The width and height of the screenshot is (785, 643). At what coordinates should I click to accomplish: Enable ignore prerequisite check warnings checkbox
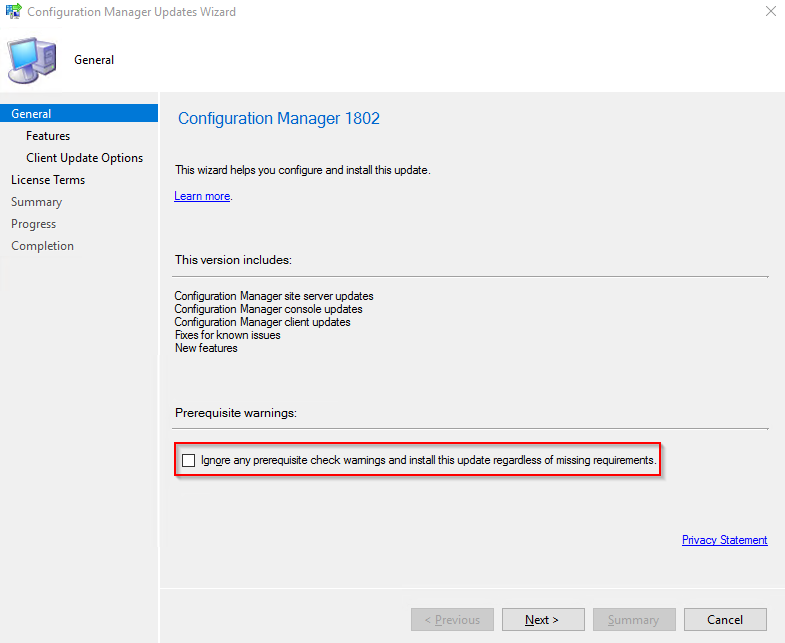click(188, 460)
